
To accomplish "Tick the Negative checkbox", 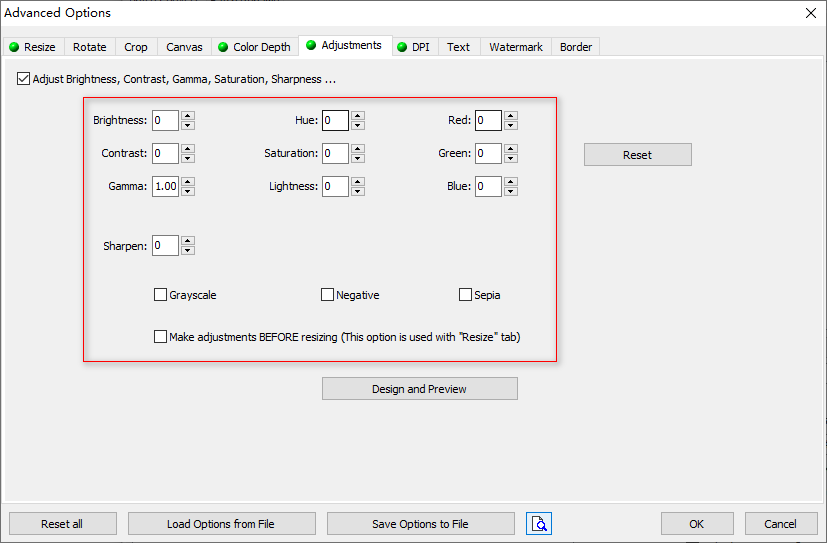I will pos(327,294).
